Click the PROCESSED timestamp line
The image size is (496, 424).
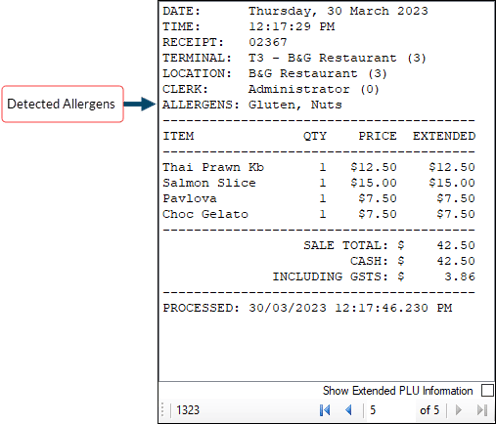pos(307,308)
